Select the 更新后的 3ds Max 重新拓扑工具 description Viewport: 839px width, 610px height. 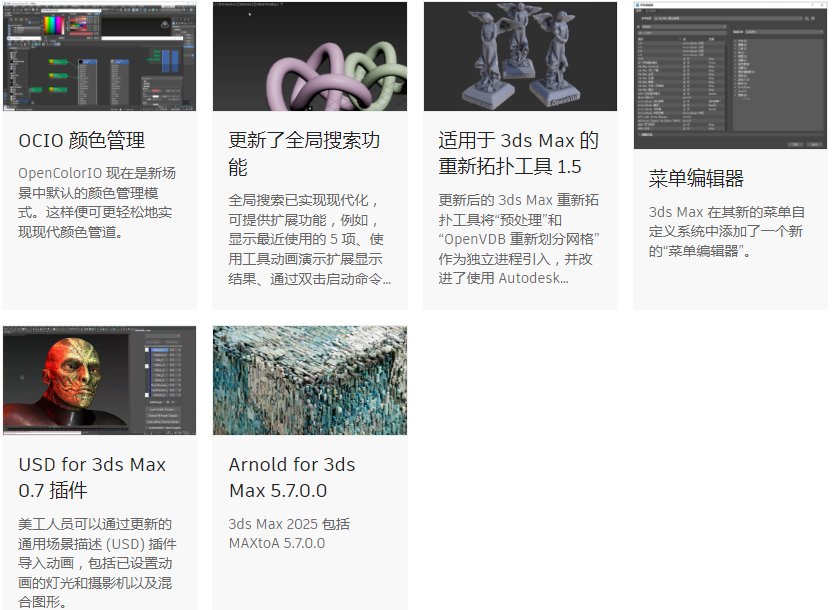coord(518,239)
